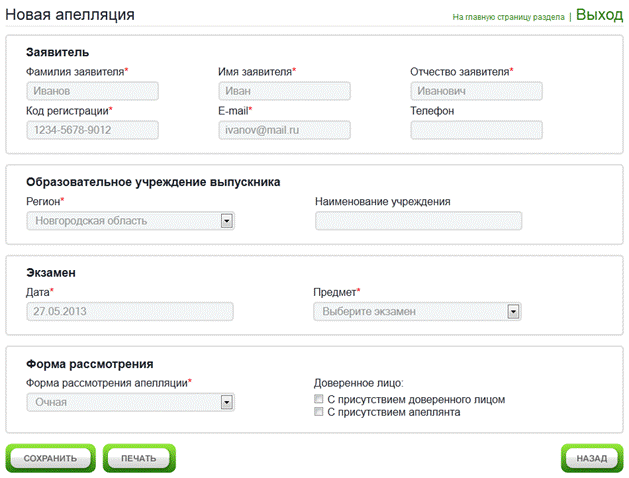Viewport: 629px width, 478px height.
Task: Click the Образовательное учреждение выпускника title
Action: [x=153, y=182]
